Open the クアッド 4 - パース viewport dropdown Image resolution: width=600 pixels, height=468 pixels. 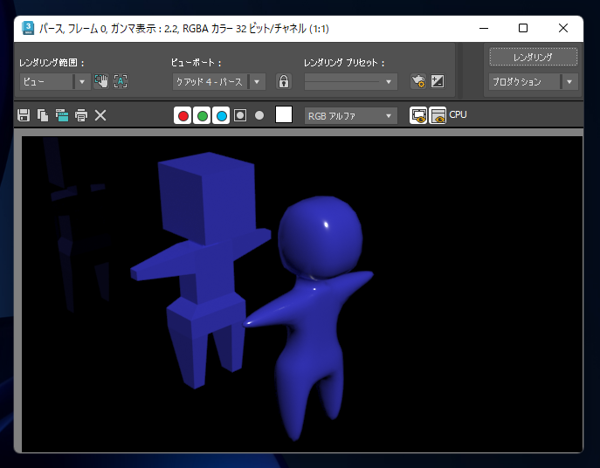click(x=218, y=82)
